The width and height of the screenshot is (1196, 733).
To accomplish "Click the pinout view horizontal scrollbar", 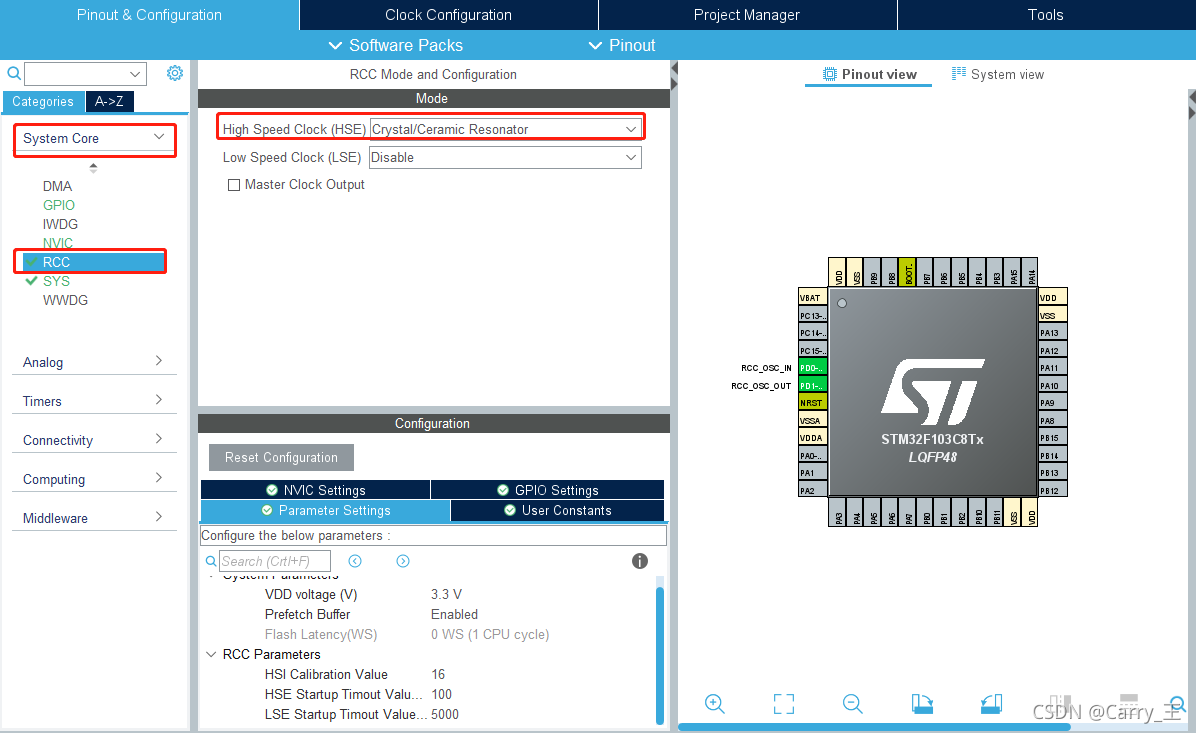I will tap(874, 727).
